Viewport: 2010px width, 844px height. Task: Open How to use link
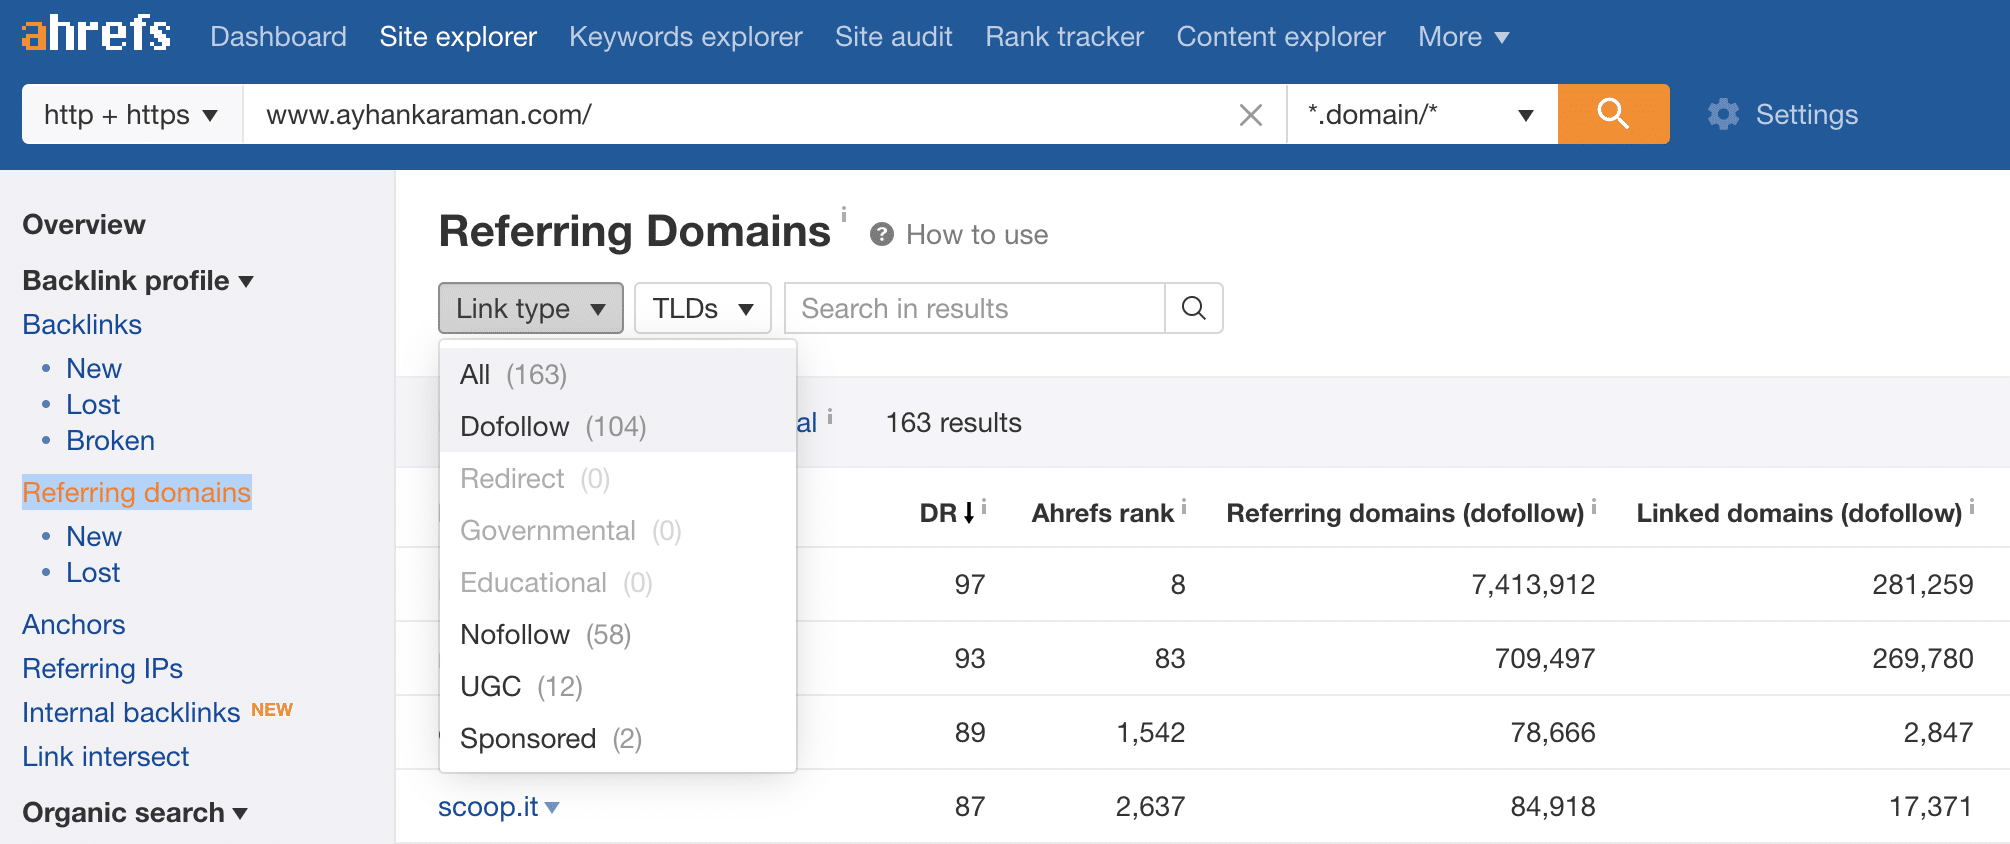pos(977,235)
